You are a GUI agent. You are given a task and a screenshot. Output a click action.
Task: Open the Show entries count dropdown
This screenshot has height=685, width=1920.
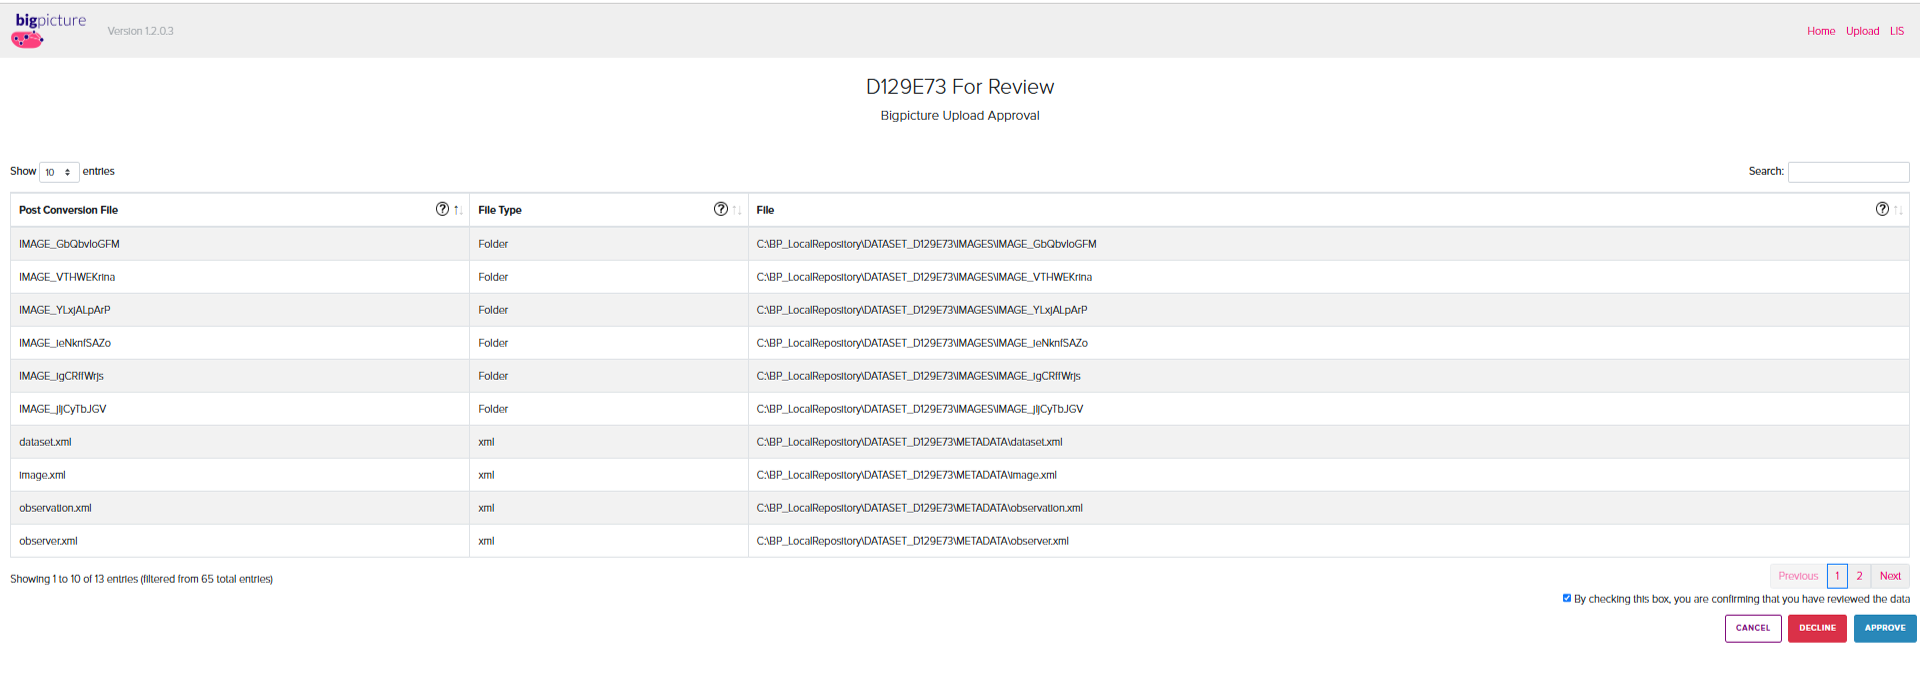point(59,172)
